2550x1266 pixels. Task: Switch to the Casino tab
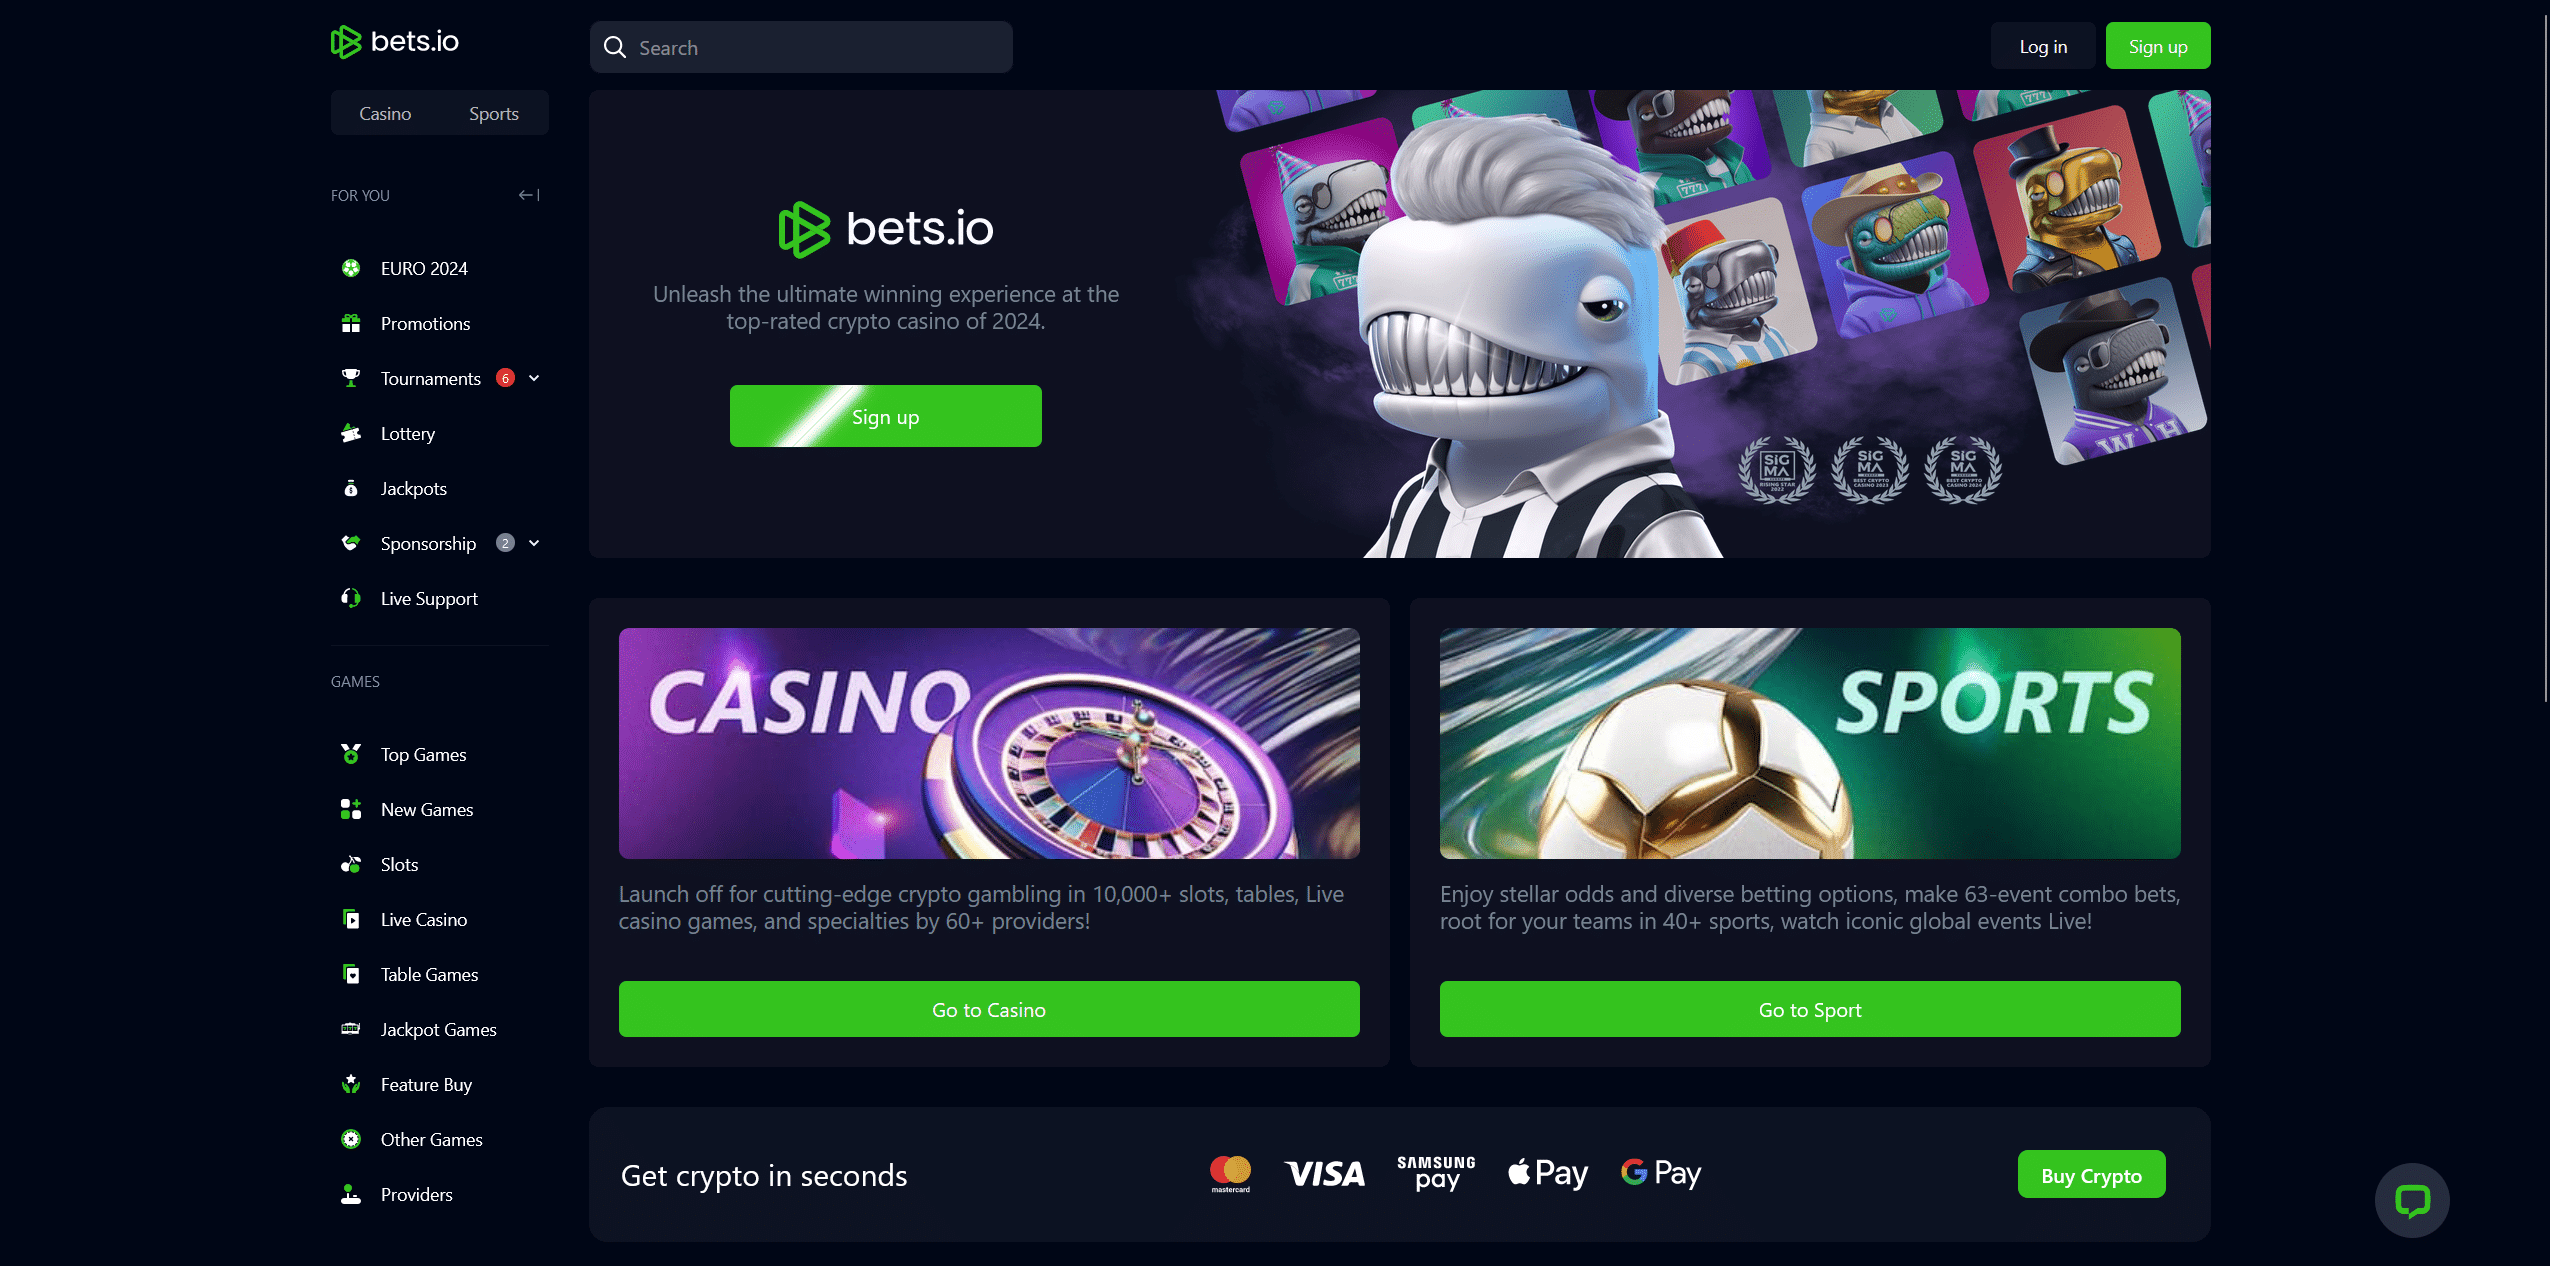pyautogui.click(x=385, y=113)
